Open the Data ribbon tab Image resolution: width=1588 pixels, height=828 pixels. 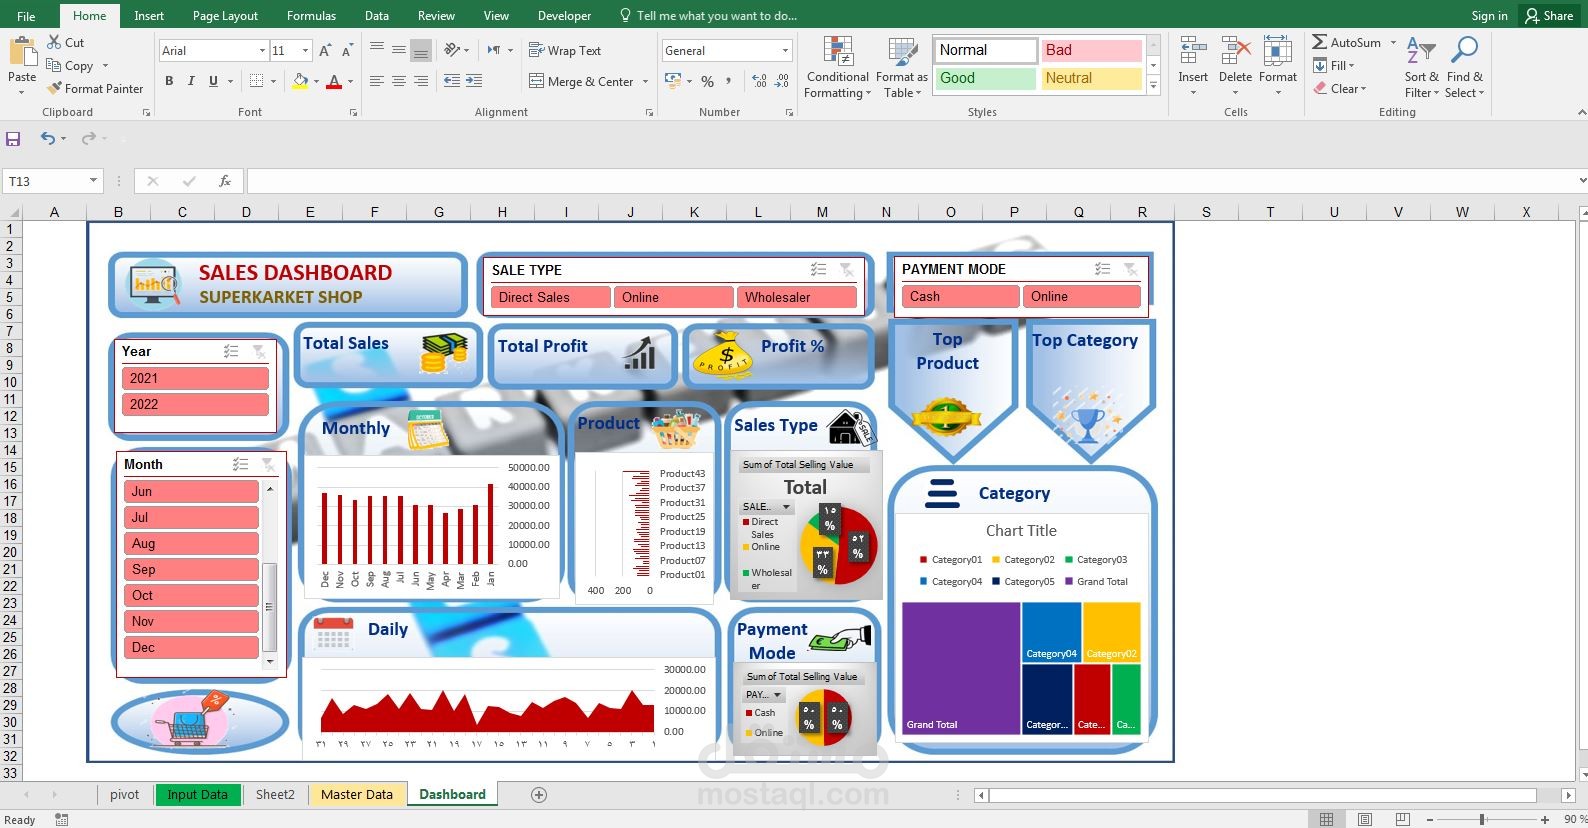click(x=377, y=15)
